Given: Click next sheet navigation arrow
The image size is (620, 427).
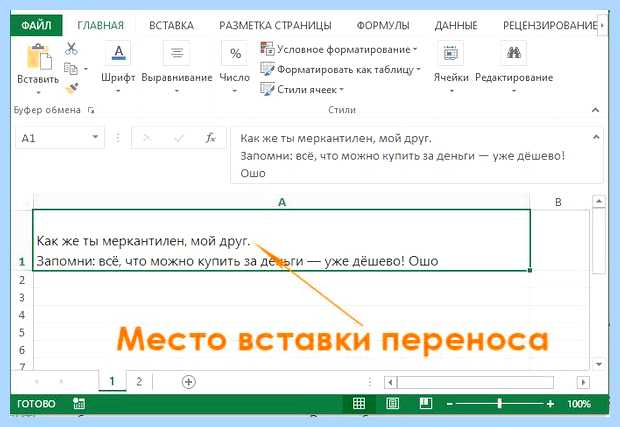Looking at the screenshot, I should pos(61,382).
